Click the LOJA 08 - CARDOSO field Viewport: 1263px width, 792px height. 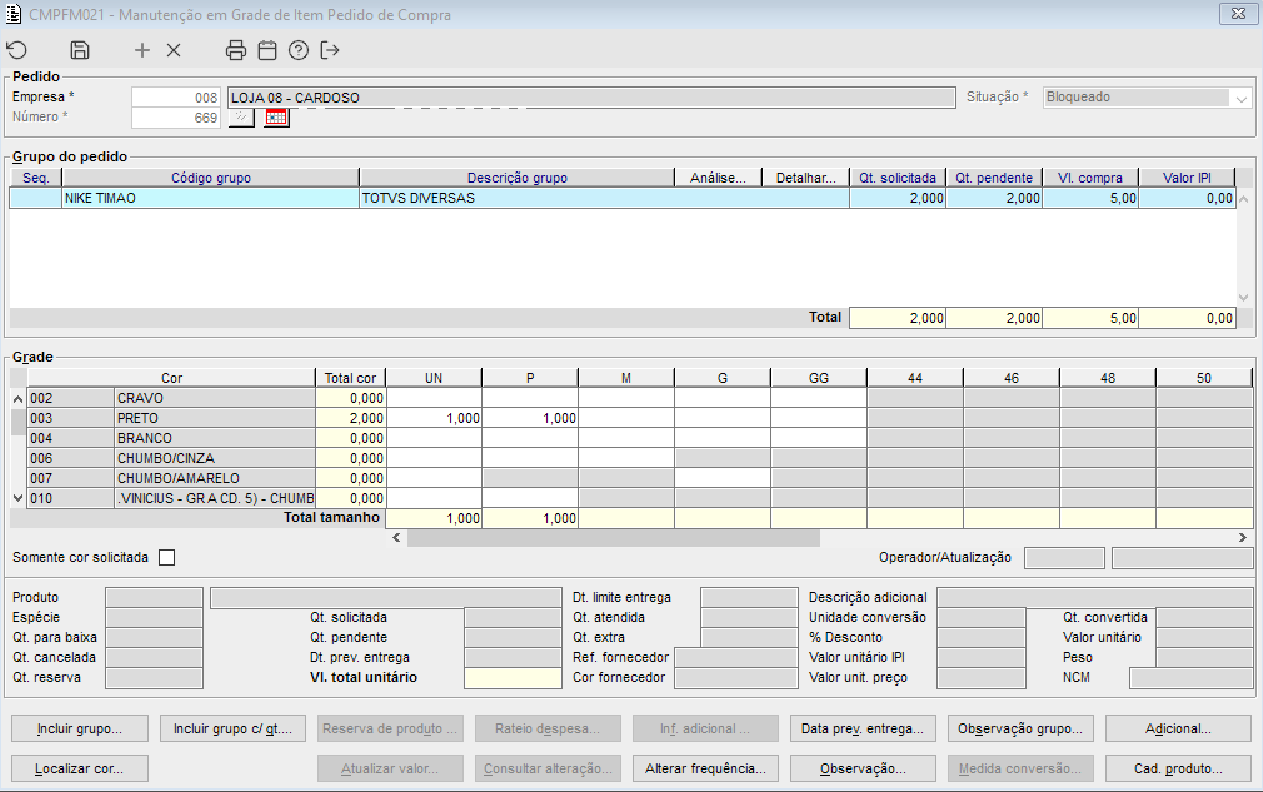click(x=591, y=98)
